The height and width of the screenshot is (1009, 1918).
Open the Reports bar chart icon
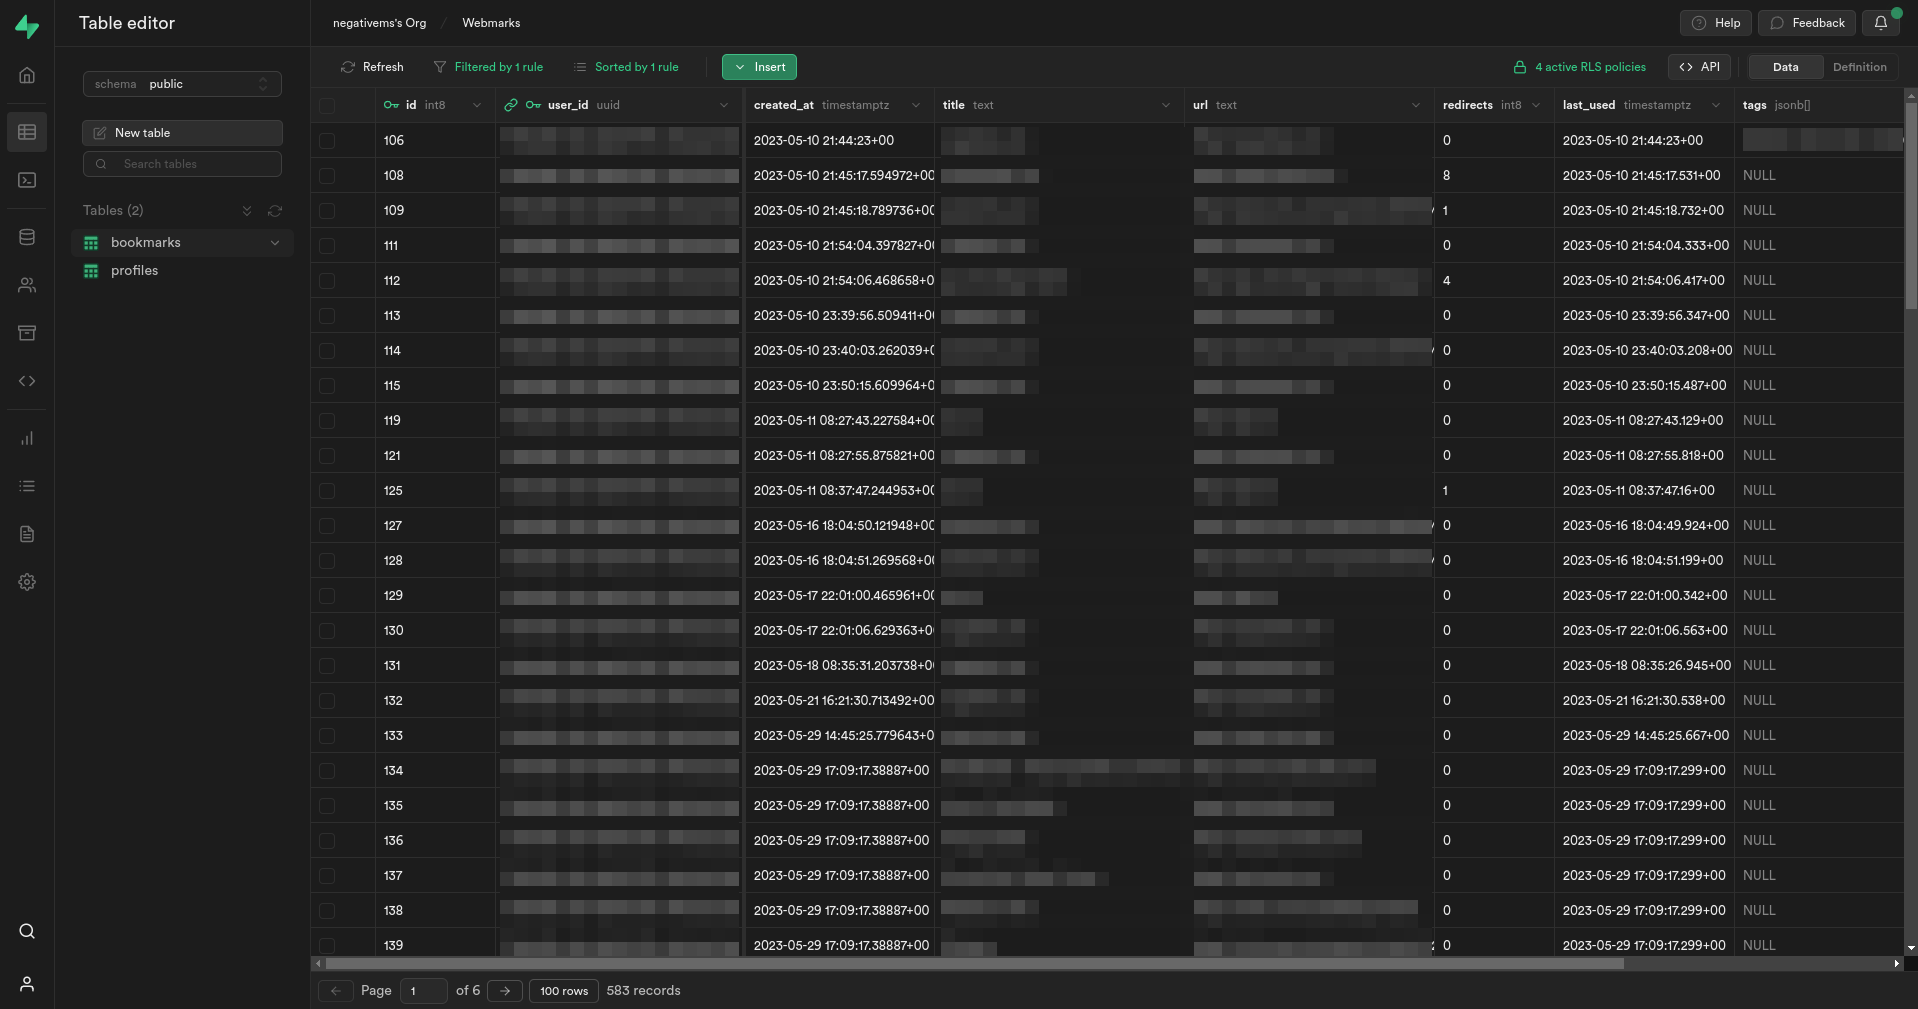tap(27, 438)
